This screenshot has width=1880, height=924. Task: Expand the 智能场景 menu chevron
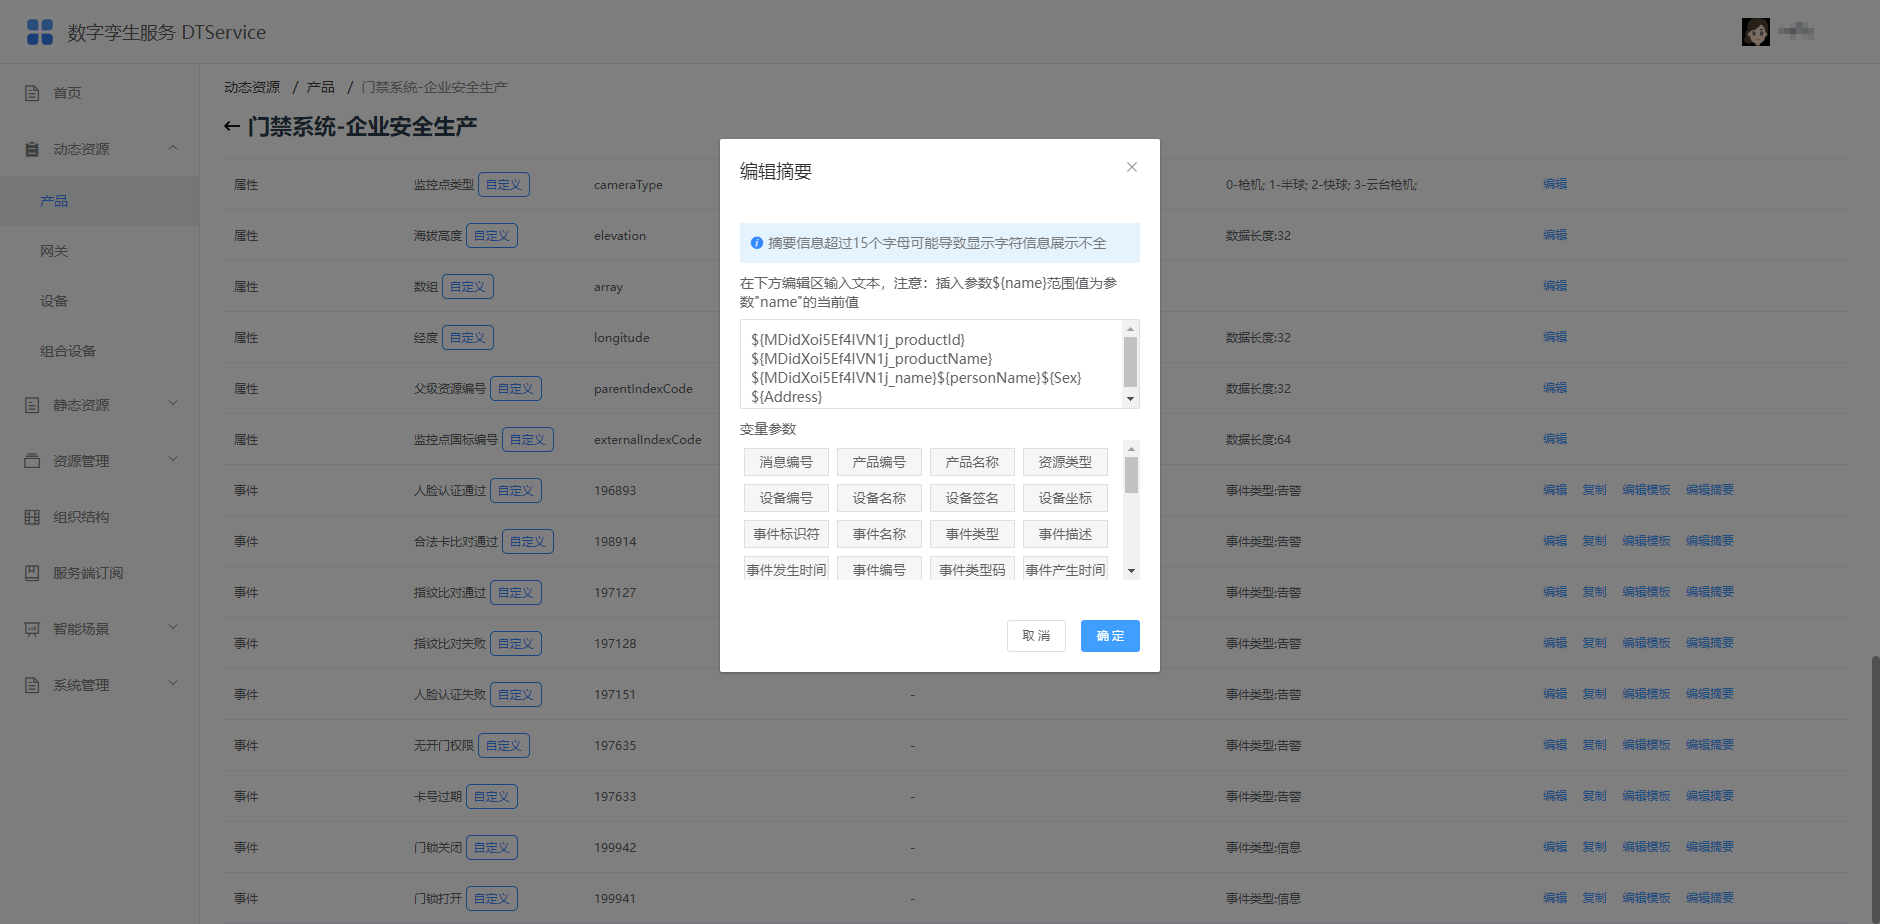click(x=173, y=628)
